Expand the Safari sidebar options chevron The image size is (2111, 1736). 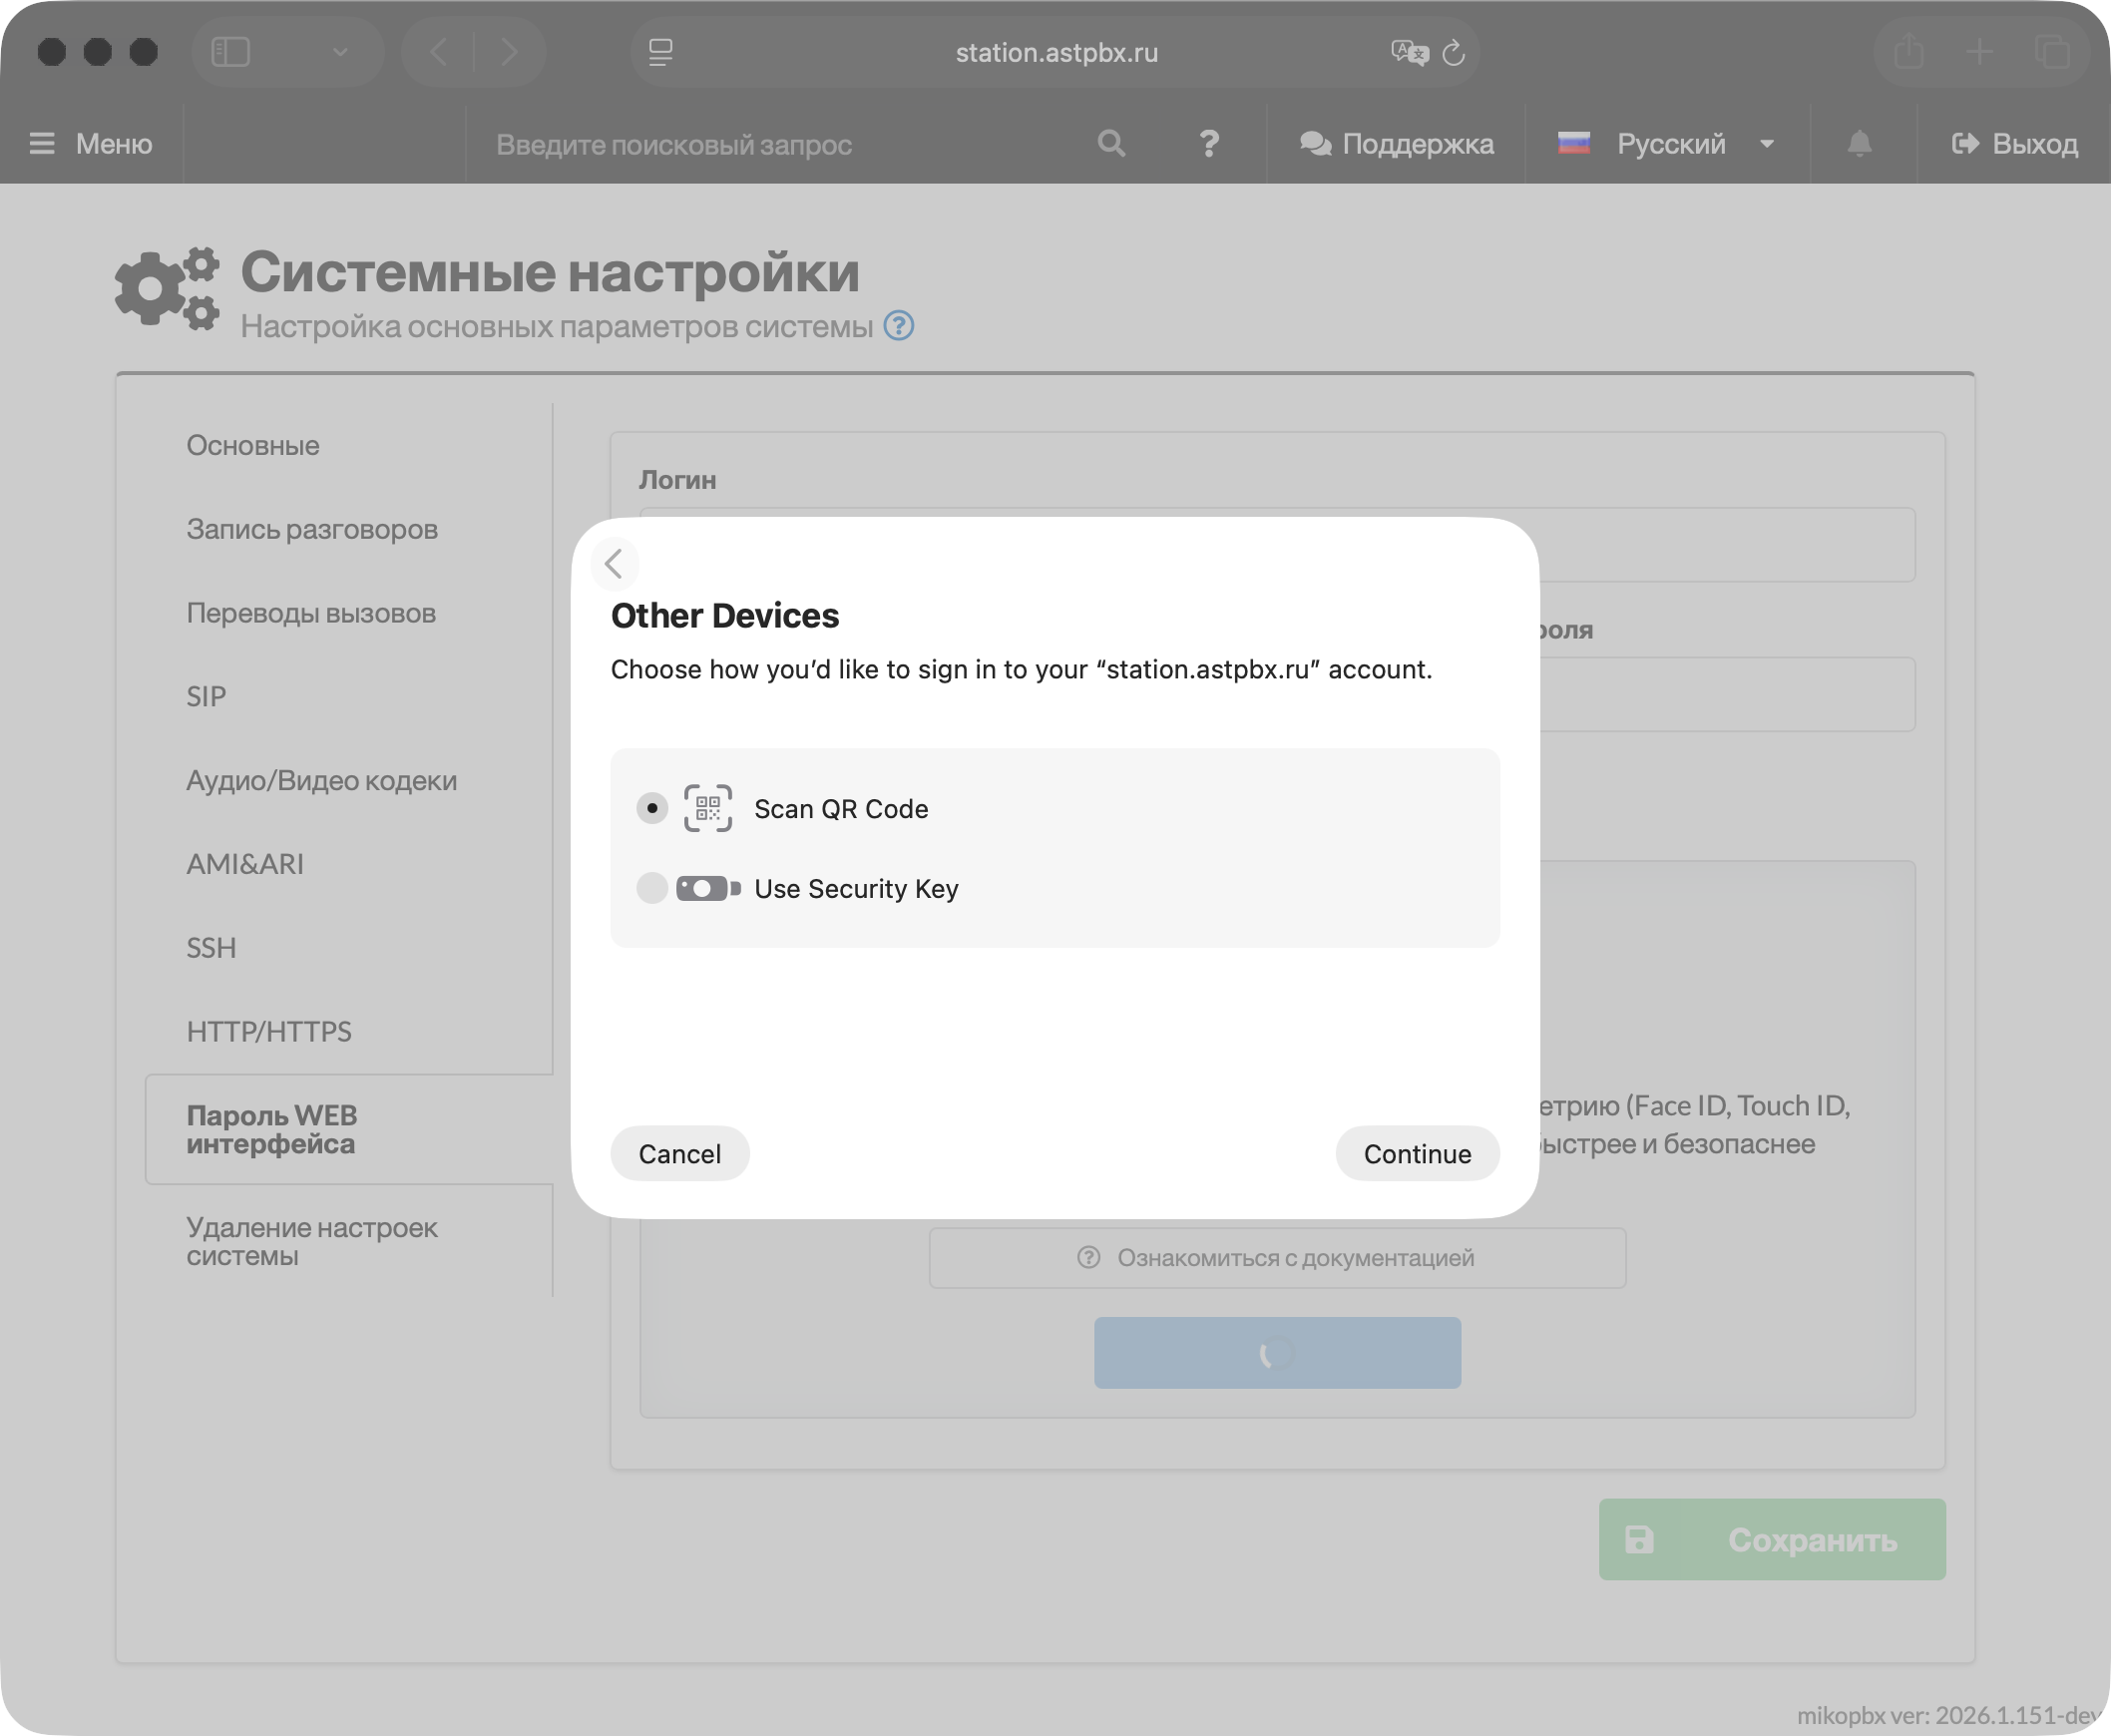tap(340, 52)
